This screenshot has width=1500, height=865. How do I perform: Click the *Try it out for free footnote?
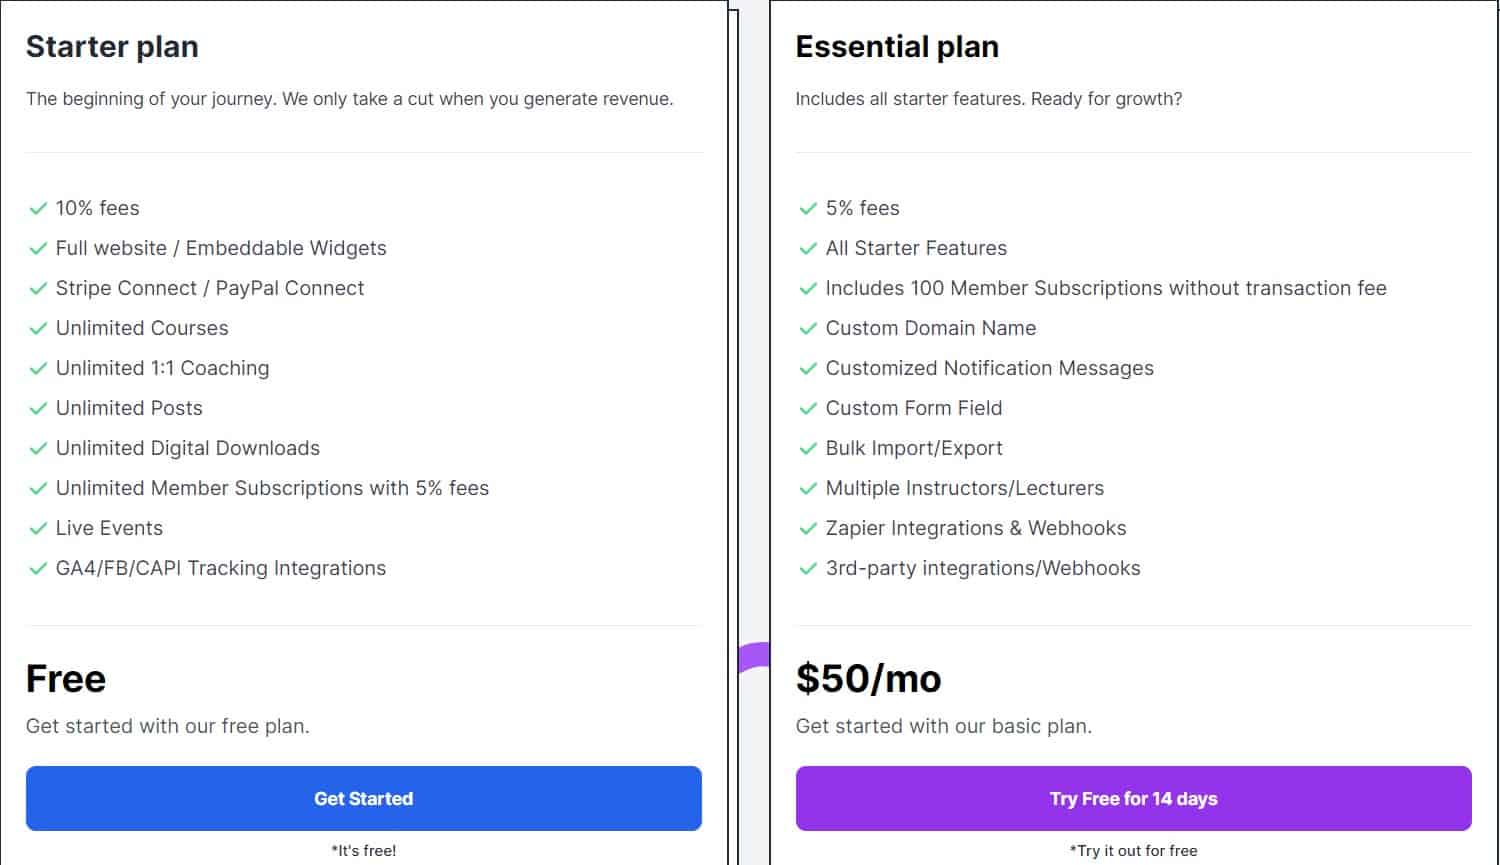[1132, 850]
